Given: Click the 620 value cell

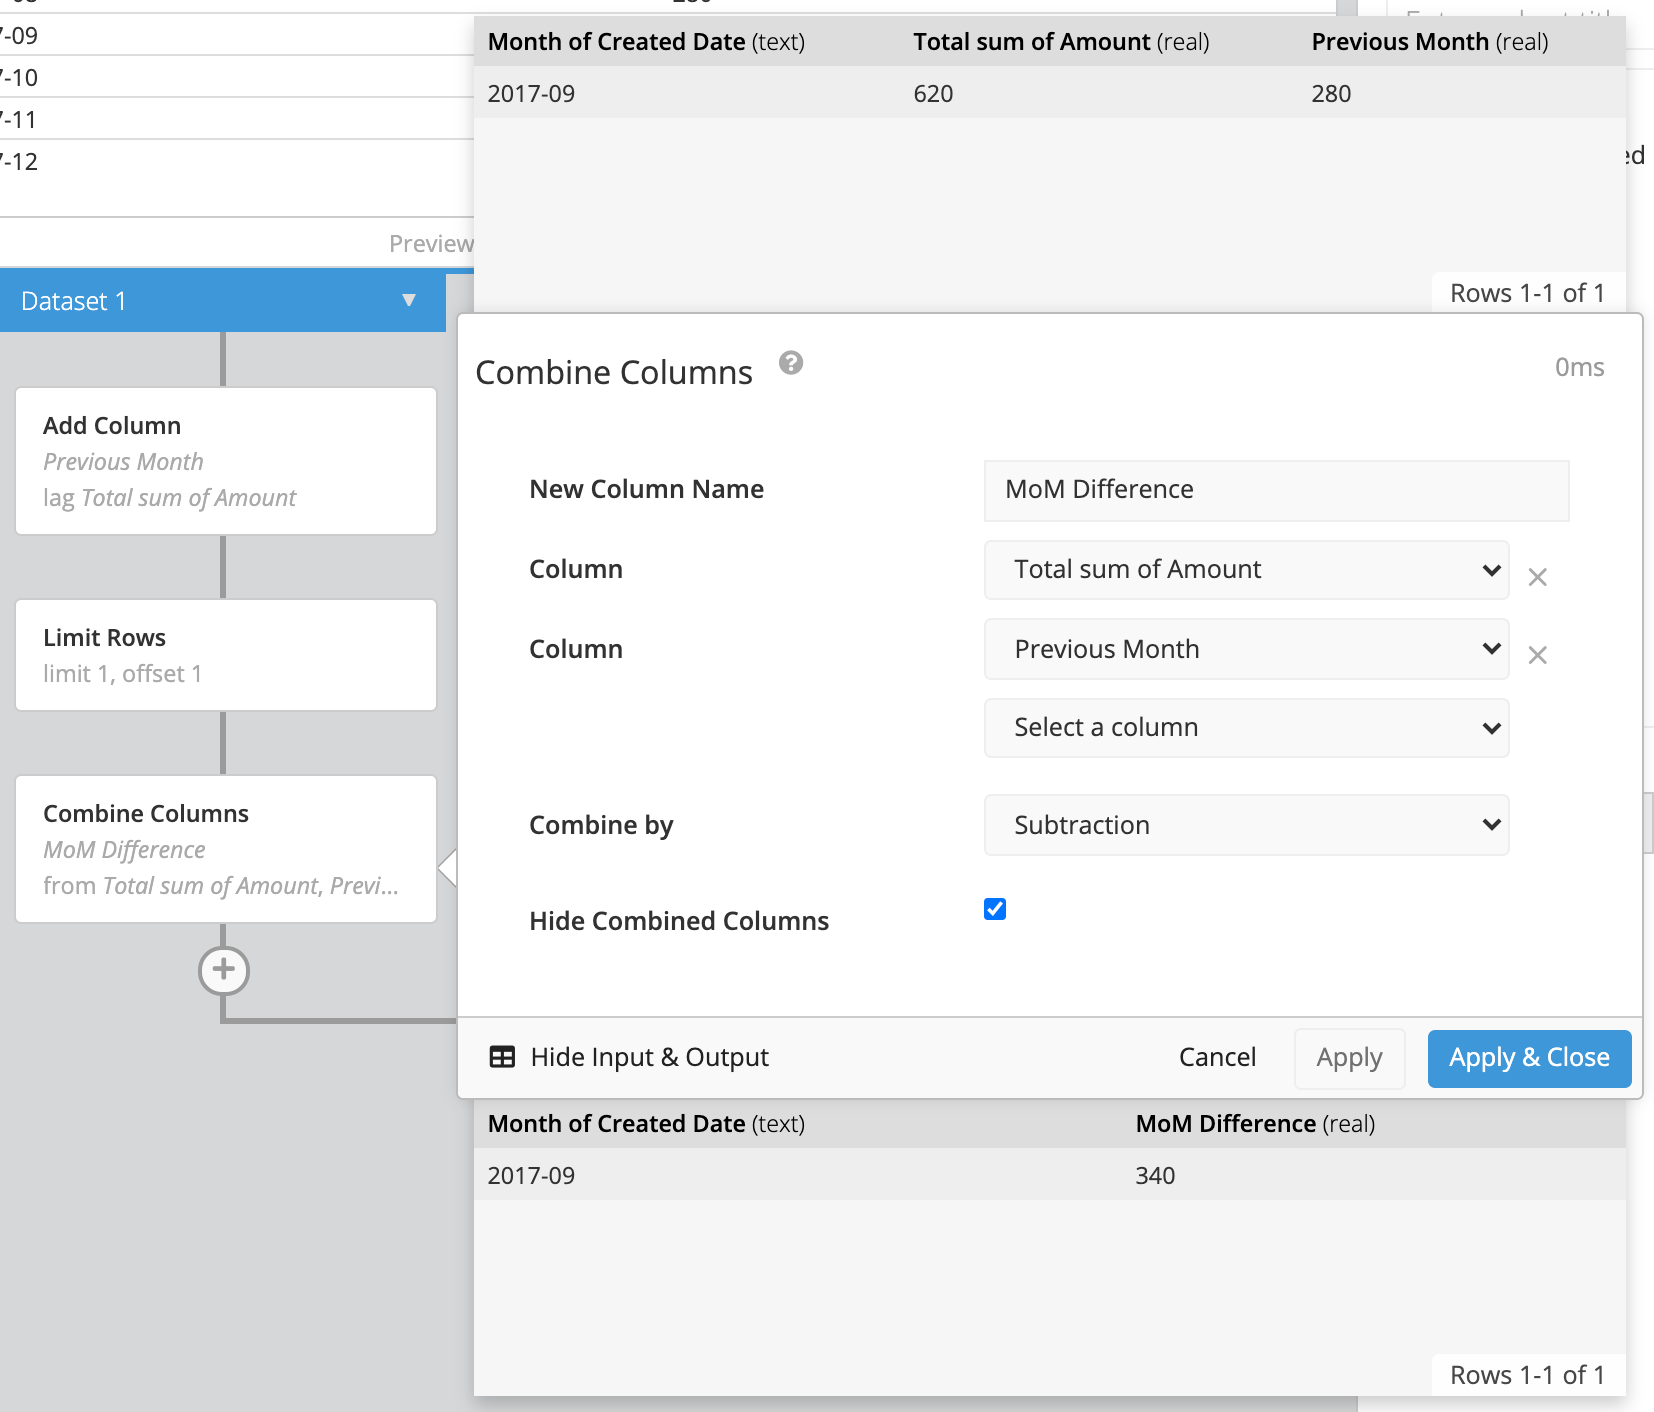Looking at the screenshot, I should click(933, 93).
